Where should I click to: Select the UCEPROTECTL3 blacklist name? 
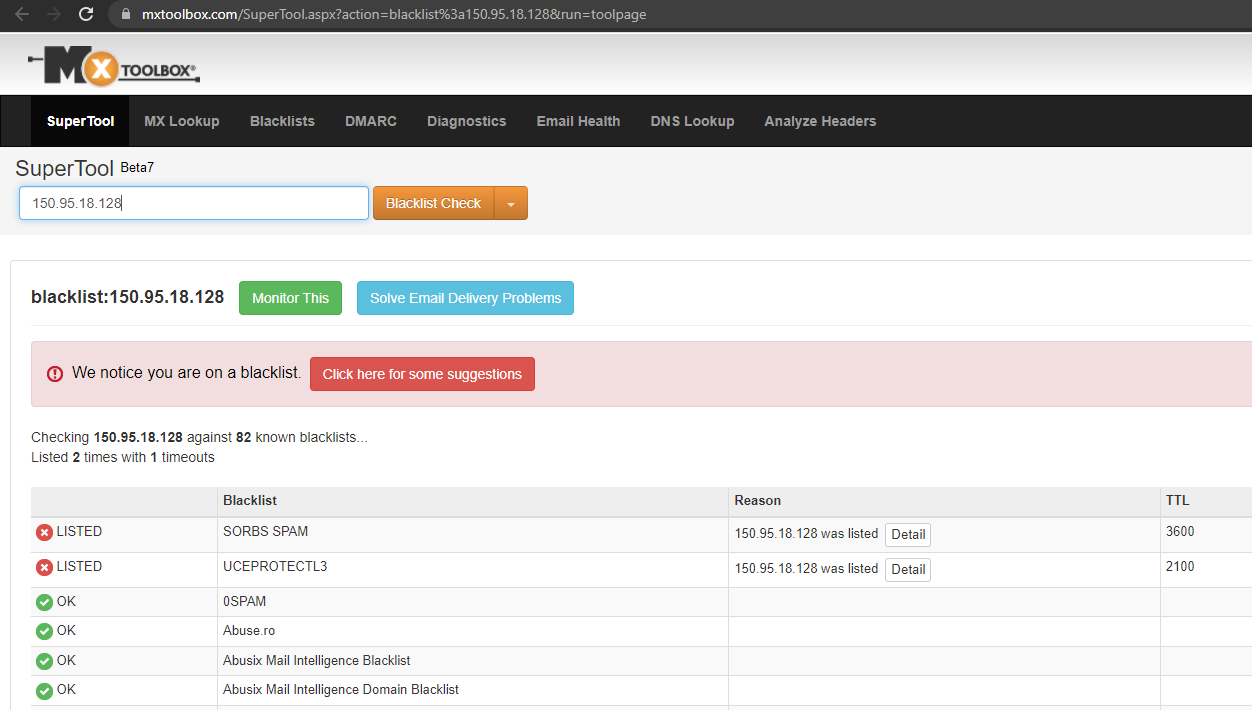point(275,566)
